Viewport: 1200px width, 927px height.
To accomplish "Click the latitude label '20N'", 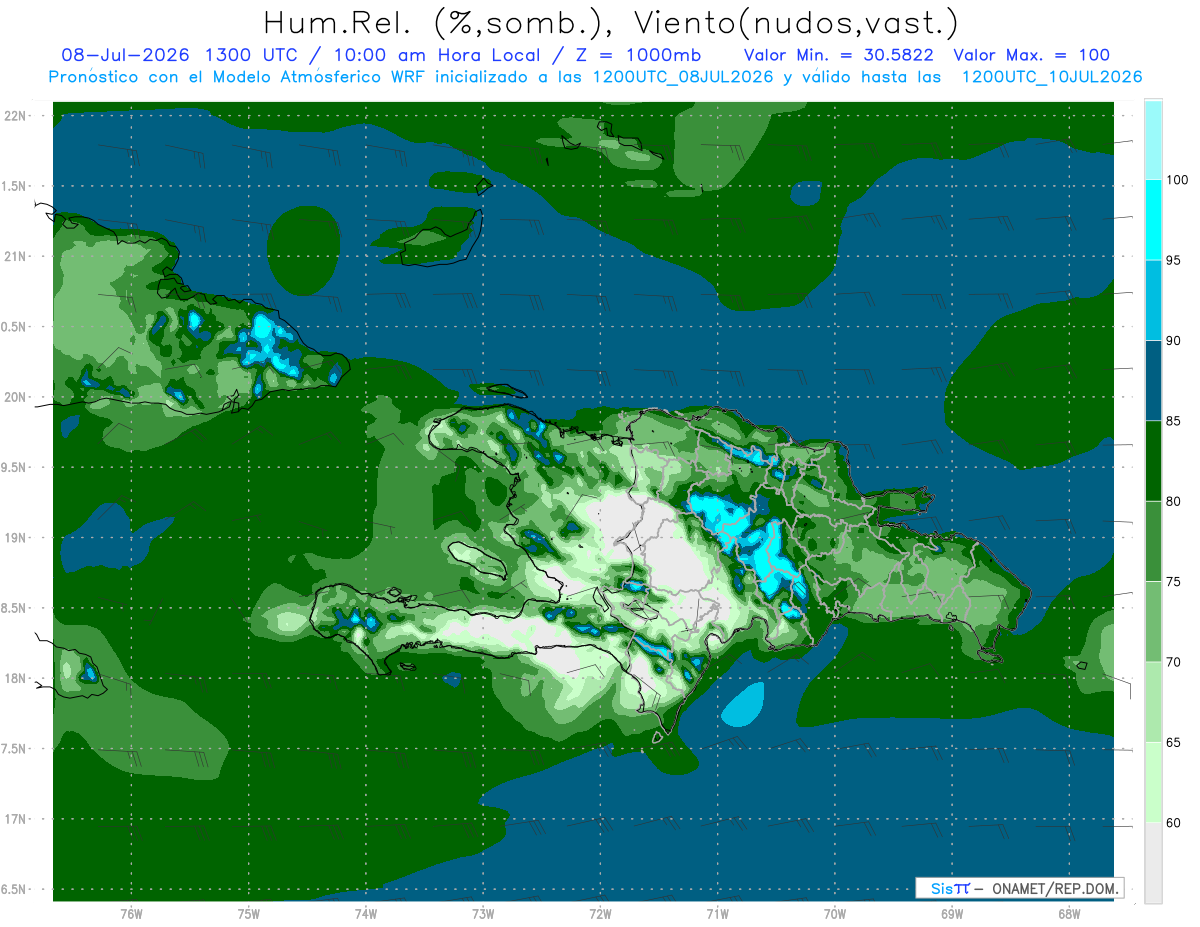I will 16,397.
